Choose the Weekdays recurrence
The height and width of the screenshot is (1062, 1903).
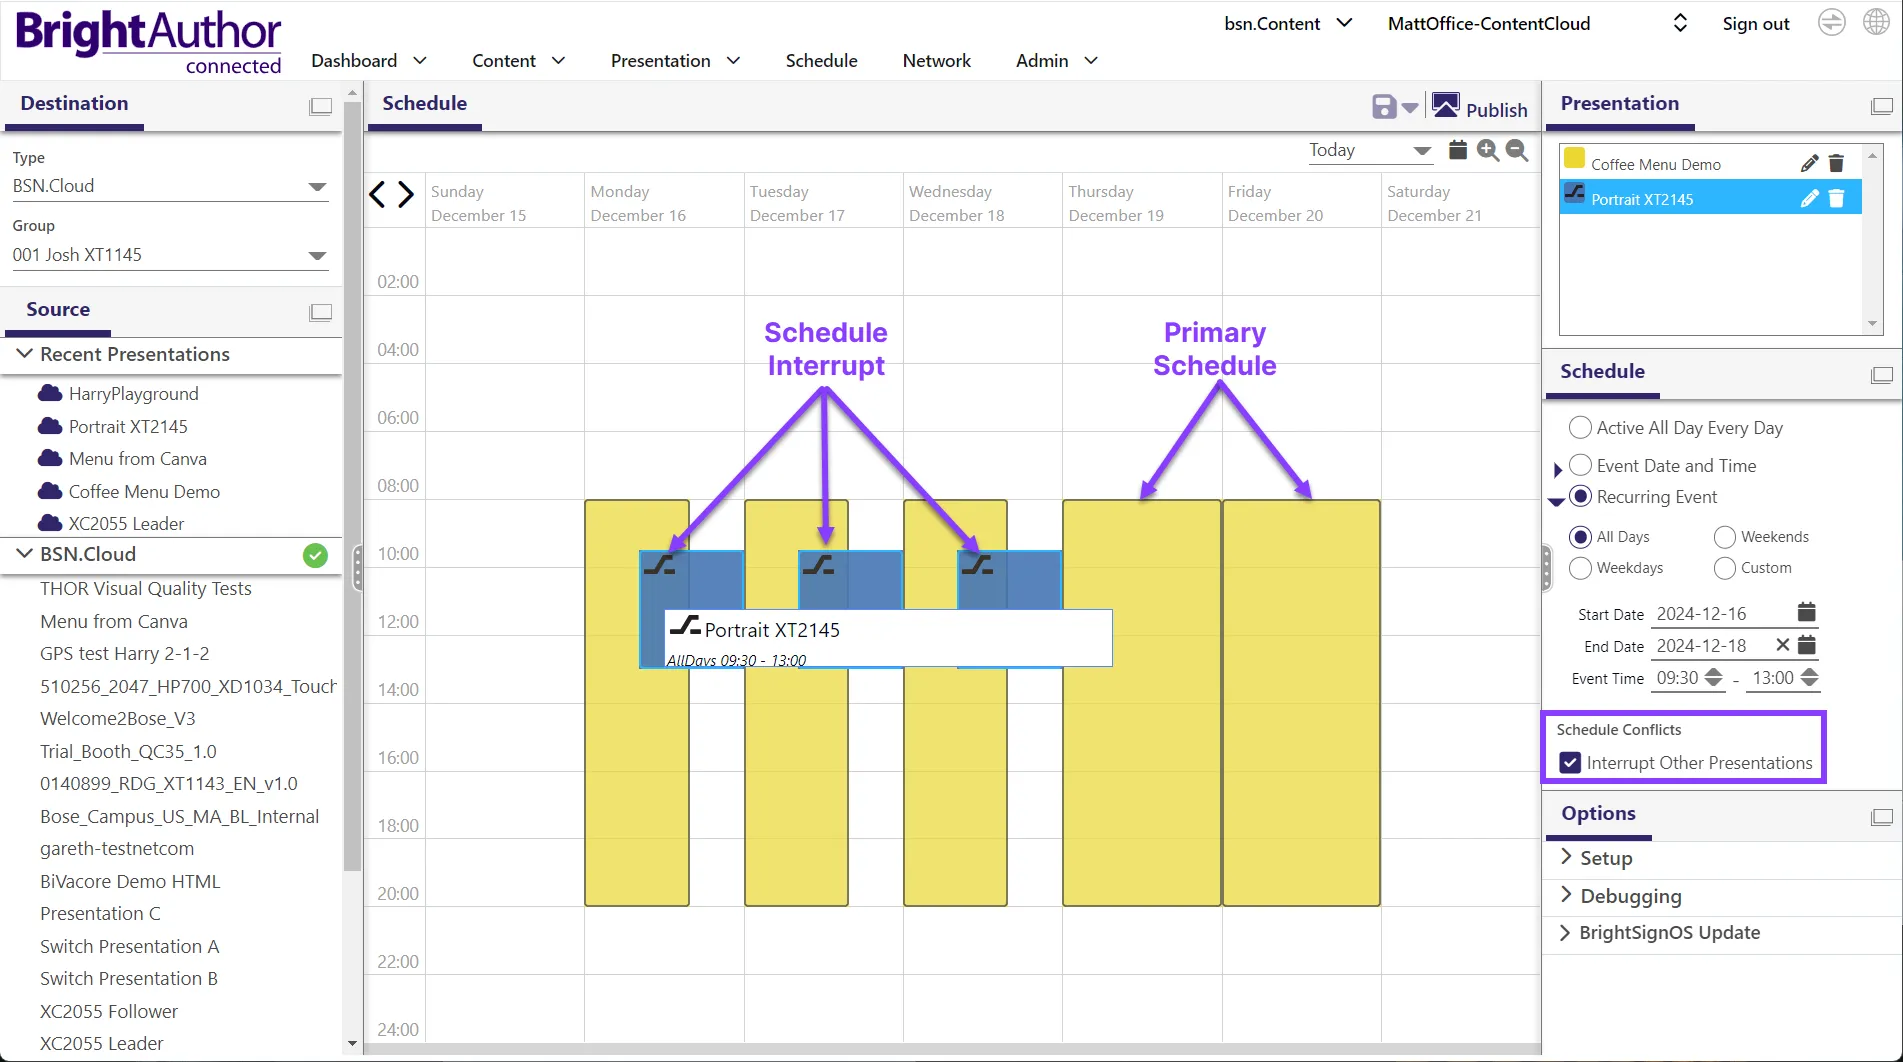pyautogui.click(x=1580, y=568)
